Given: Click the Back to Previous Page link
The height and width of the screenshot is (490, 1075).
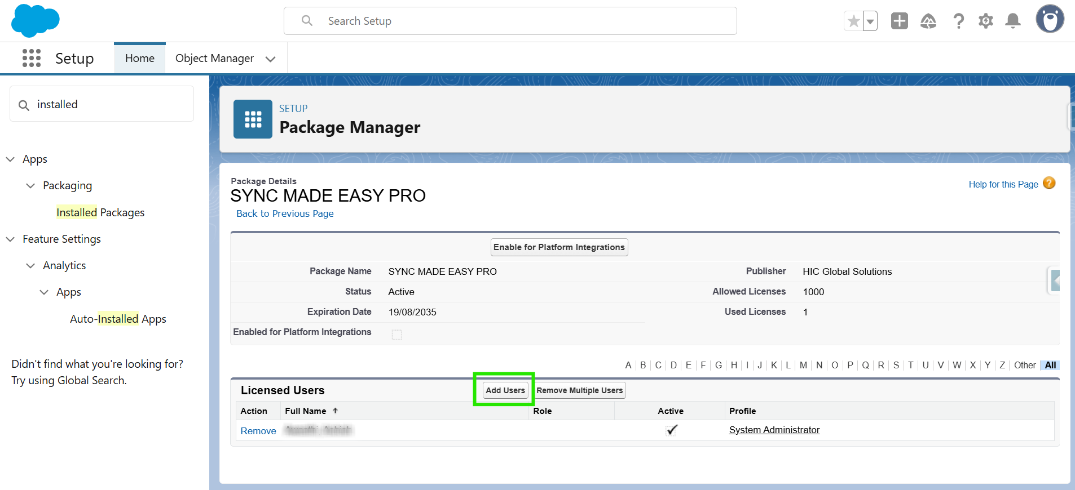Looking at the screenshot, I should [x=285, y=214].
